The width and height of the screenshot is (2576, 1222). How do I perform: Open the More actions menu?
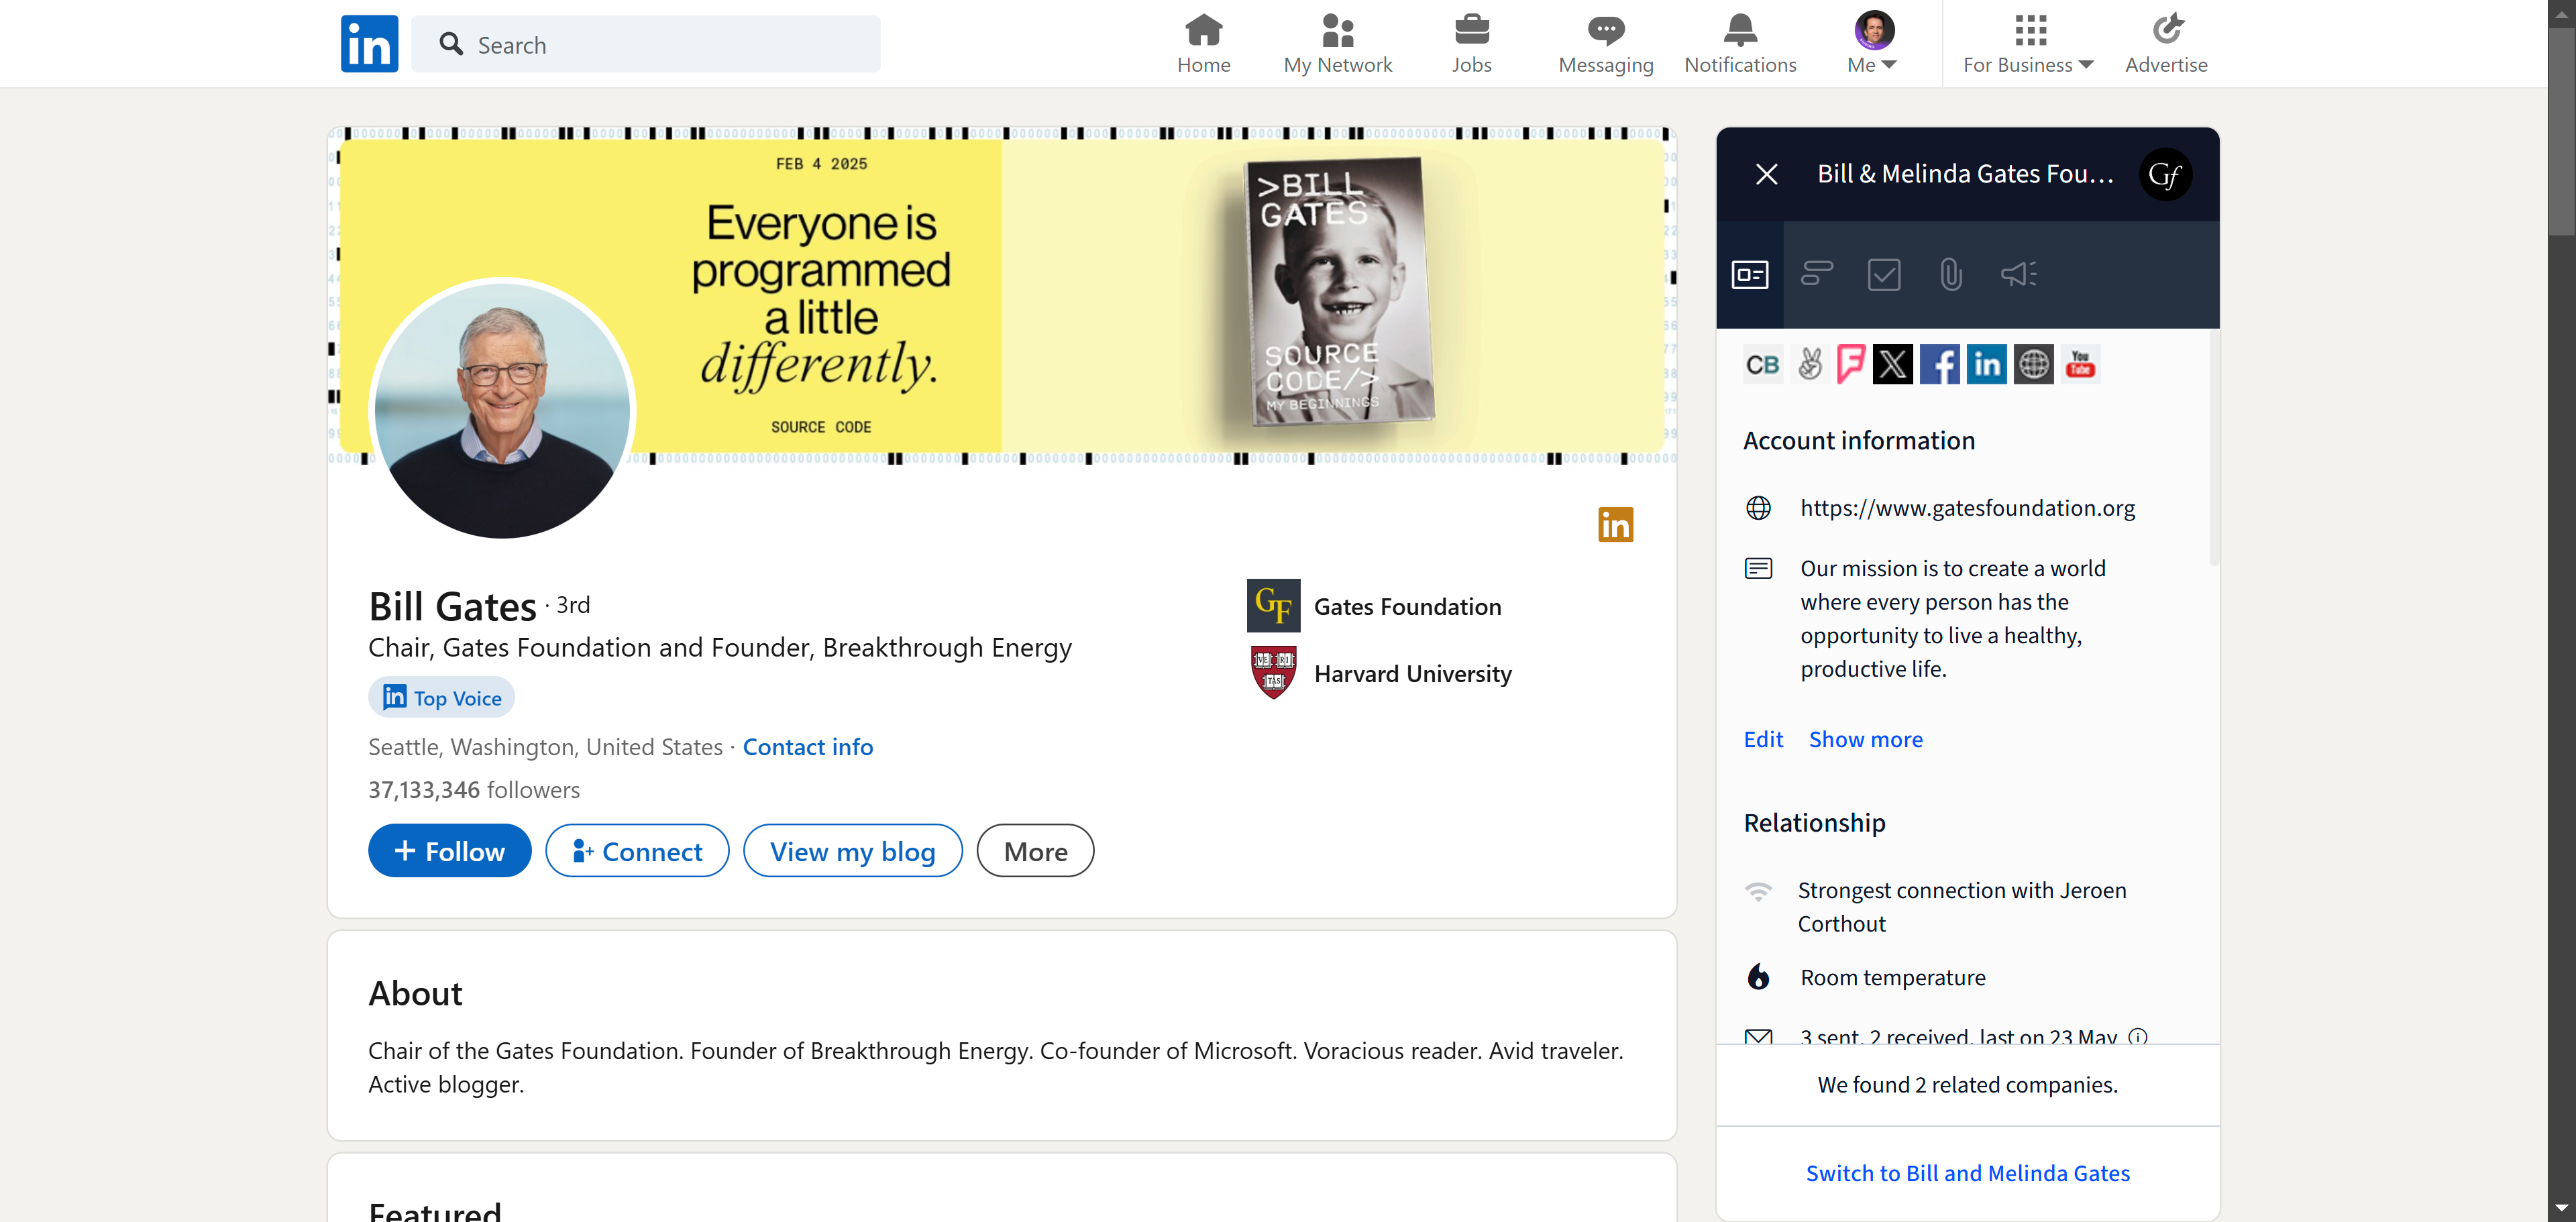pos(1035,851)
